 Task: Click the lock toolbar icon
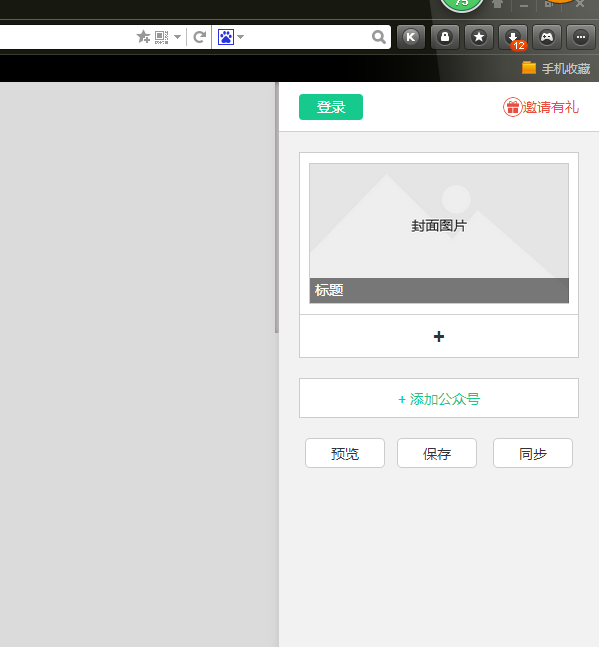[445, 37]
